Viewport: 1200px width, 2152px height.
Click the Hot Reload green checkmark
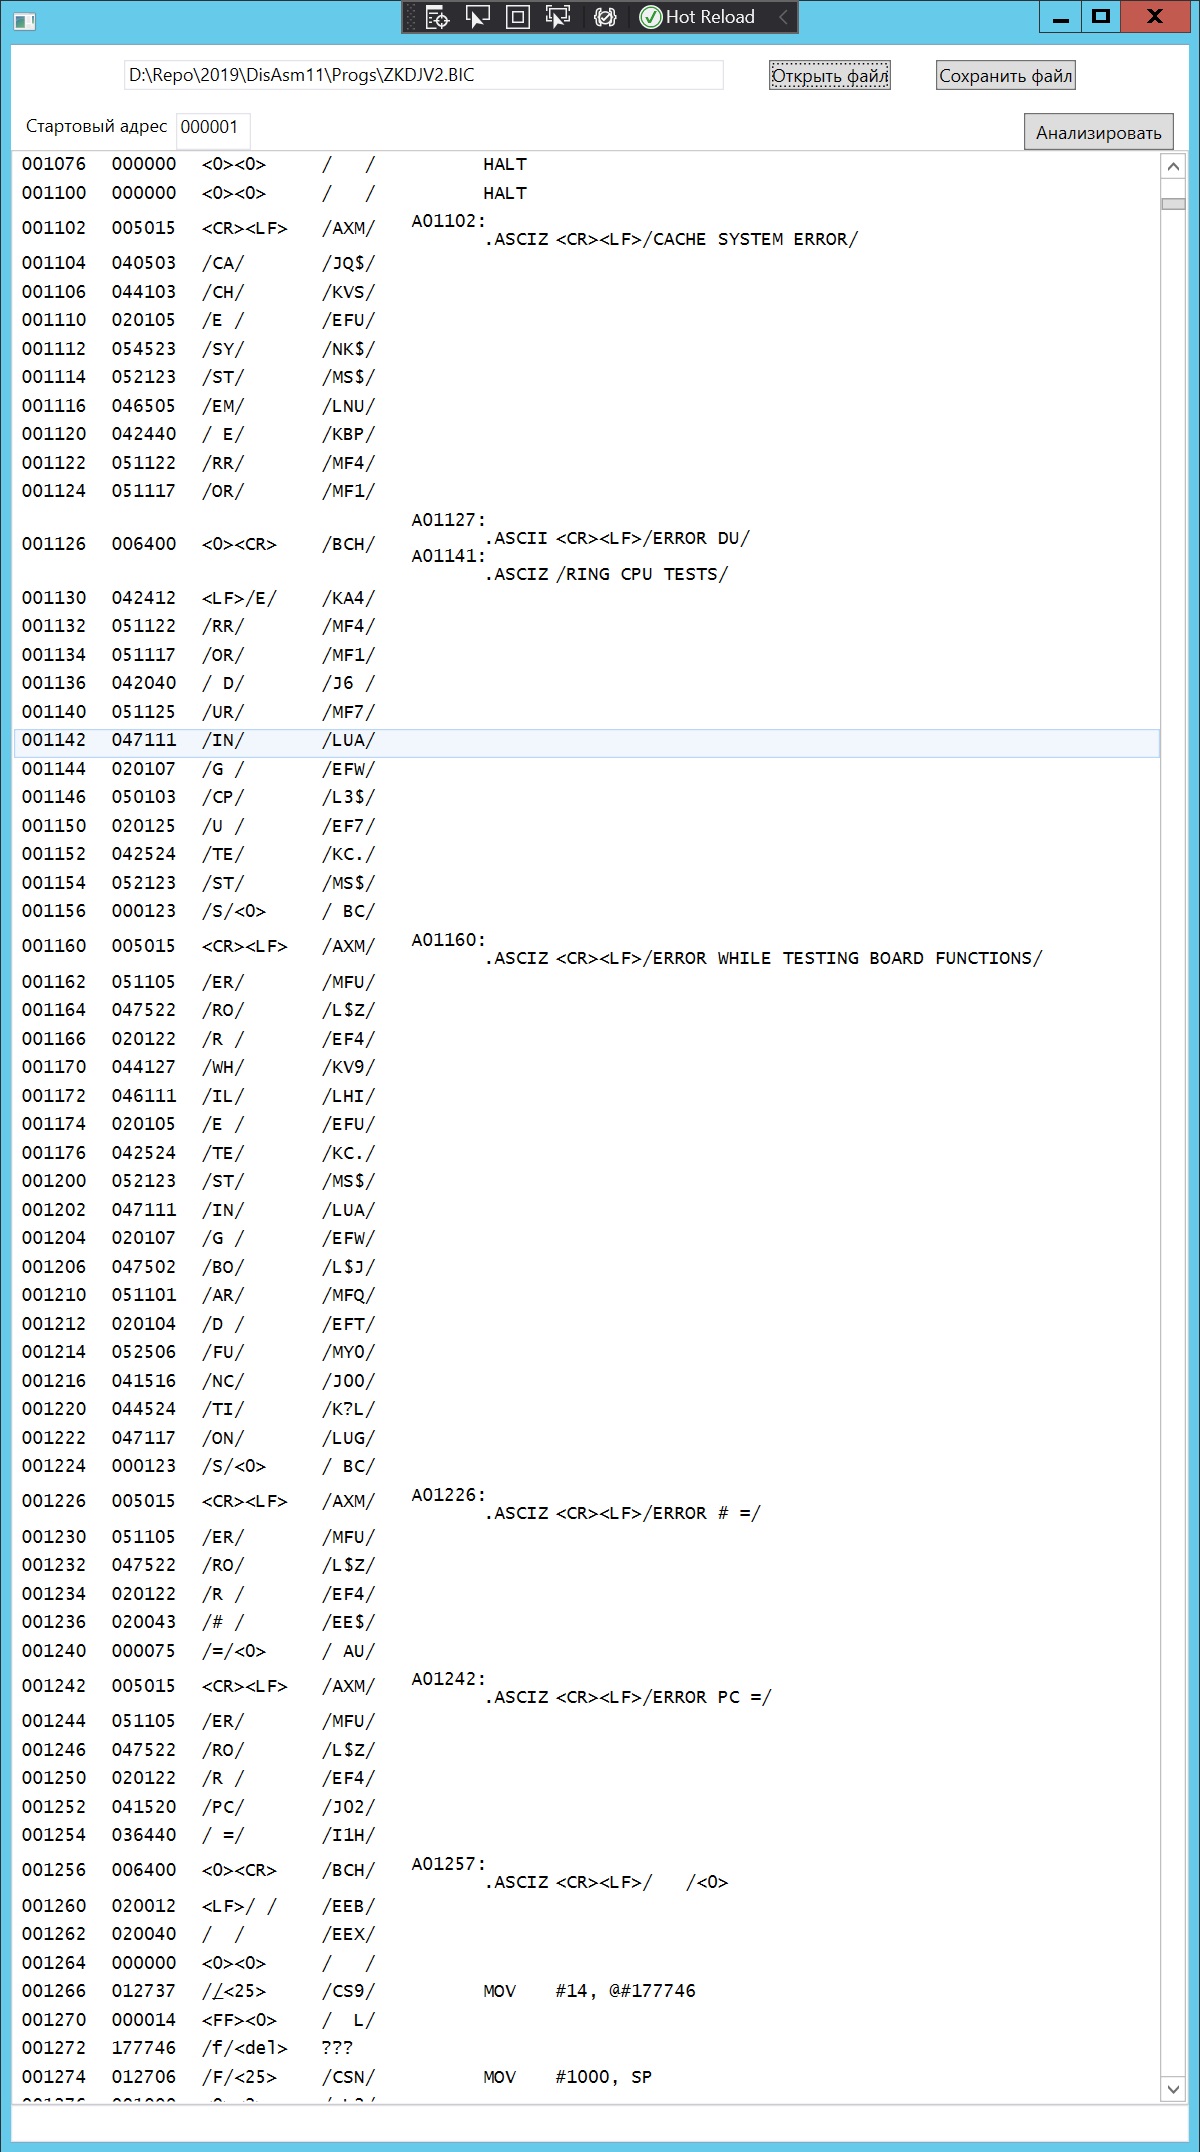tap(651, 17)
